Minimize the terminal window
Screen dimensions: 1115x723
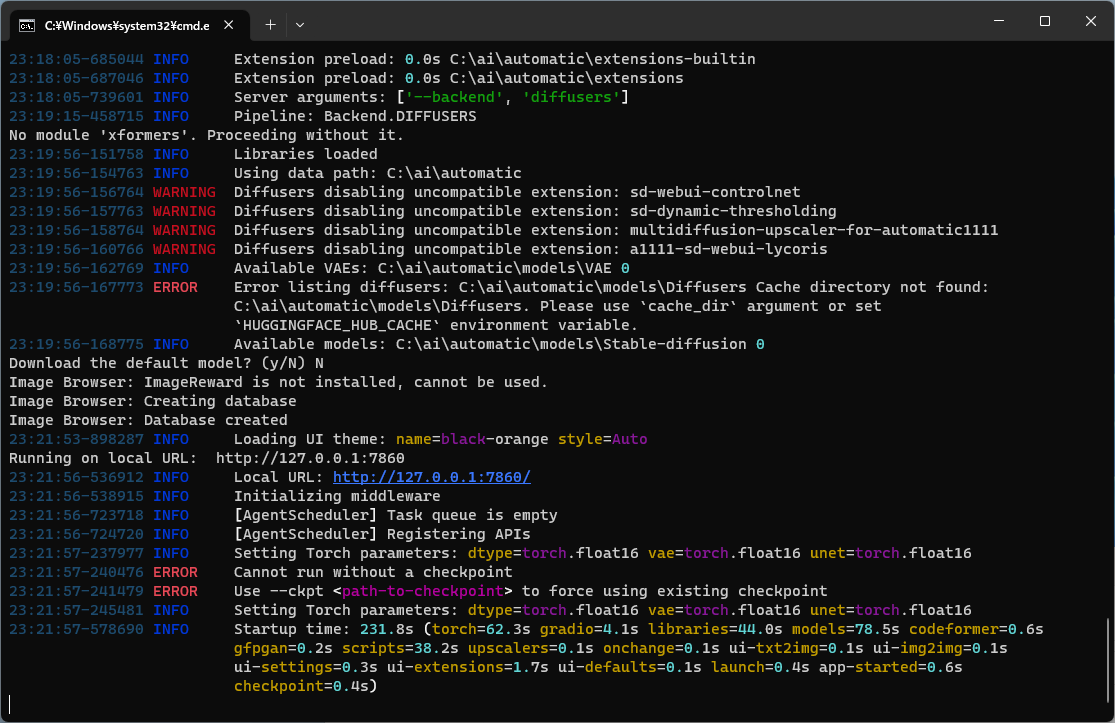point(999,21)
